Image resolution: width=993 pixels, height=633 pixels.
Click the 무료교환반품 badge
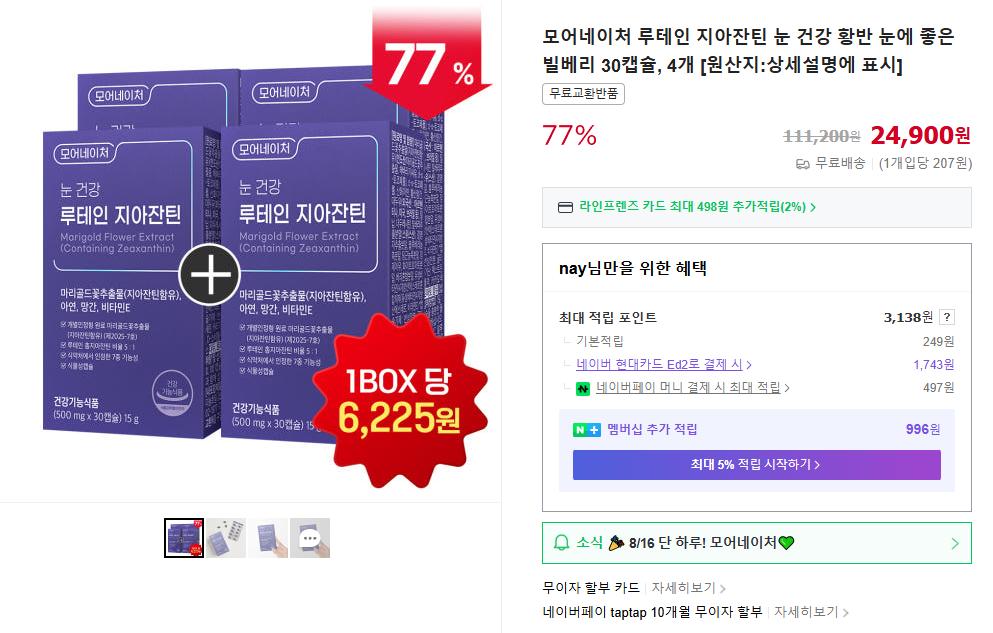[583, 94]
